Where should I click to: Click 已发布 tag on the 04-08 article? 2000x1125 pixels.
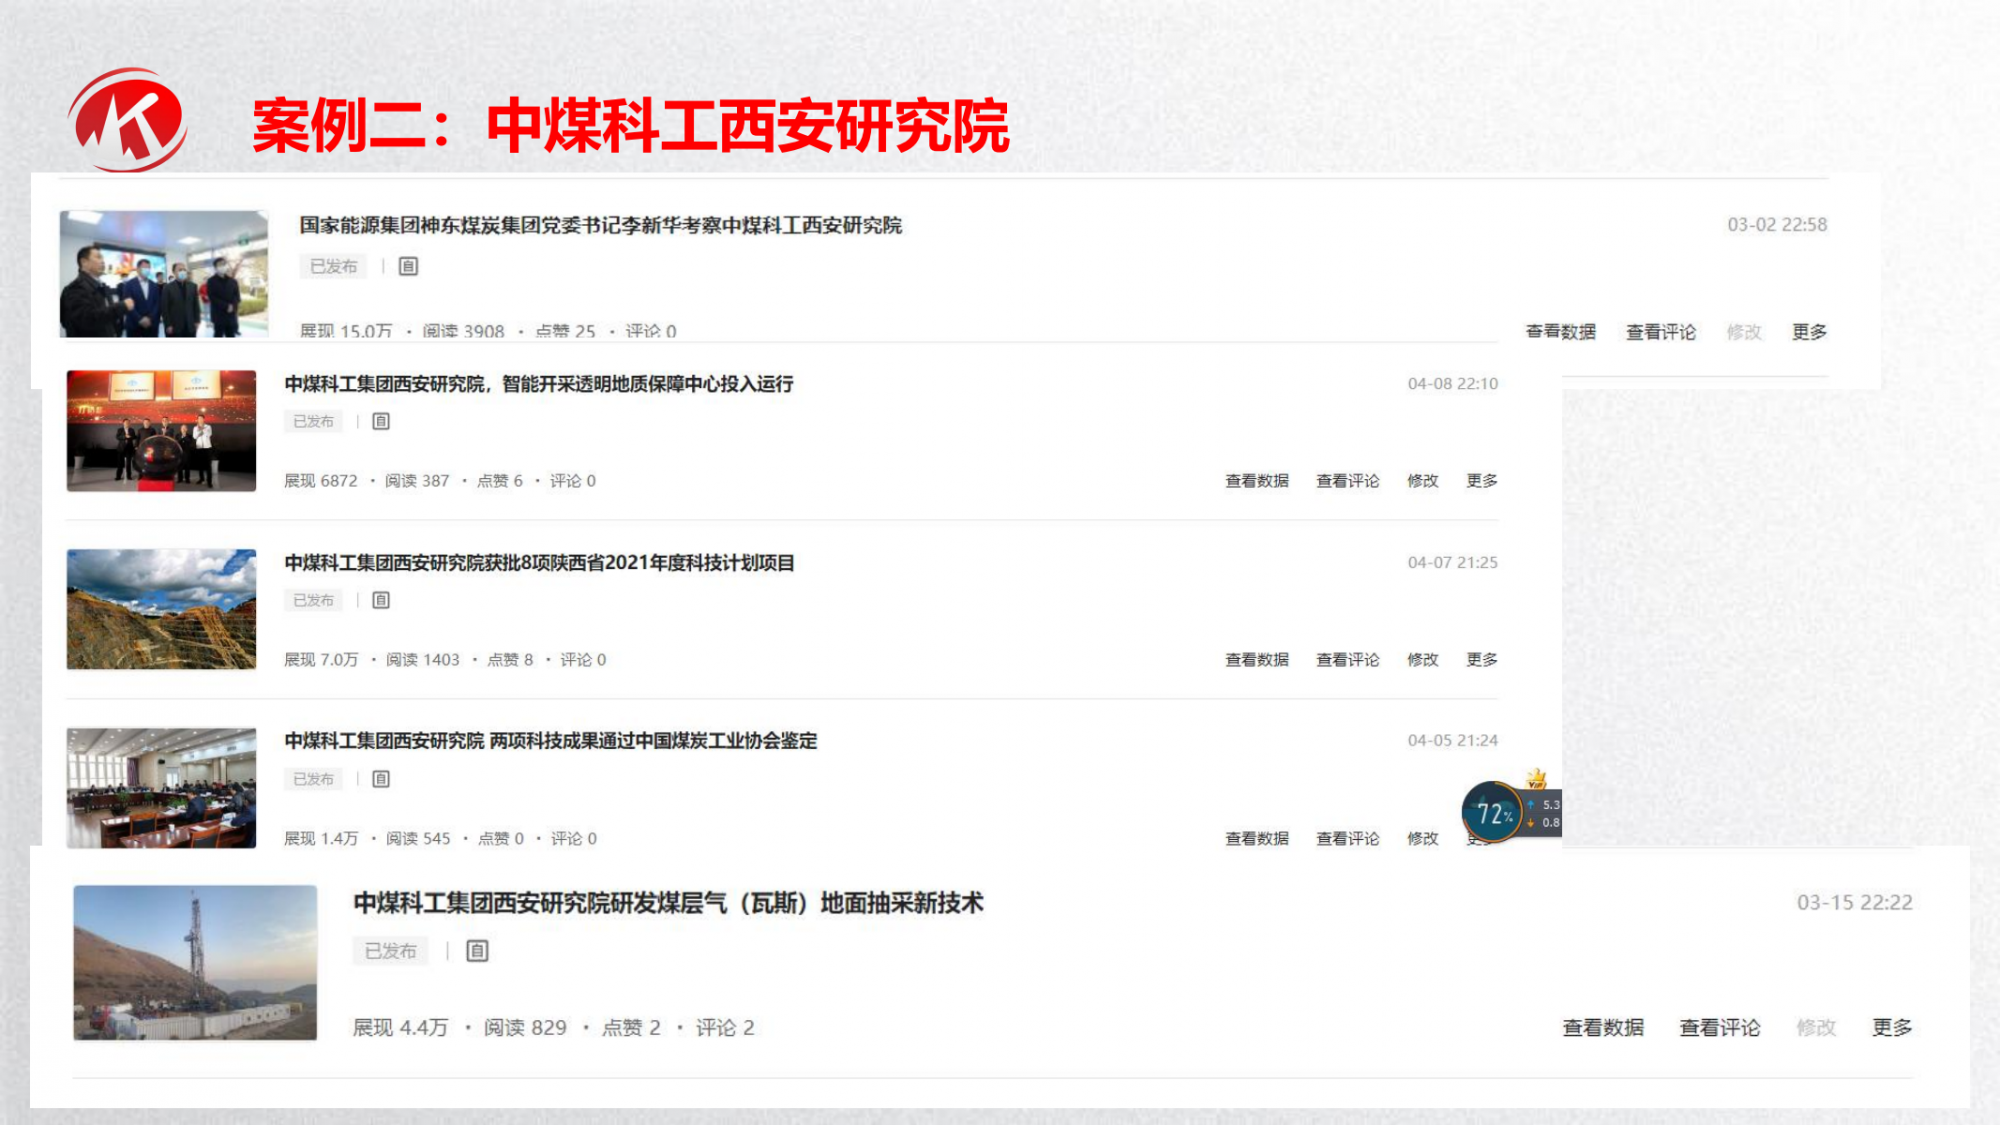(x=313, y=421)
